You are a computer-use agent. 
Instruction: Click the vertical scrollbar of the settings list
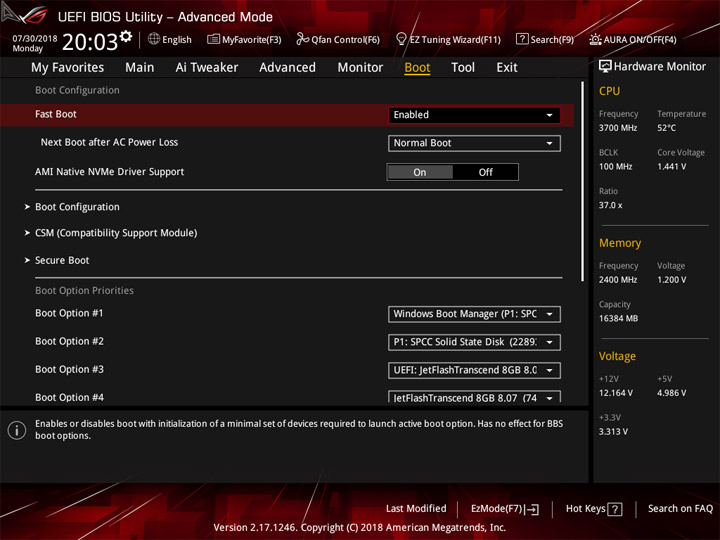(x=582, y=181)
